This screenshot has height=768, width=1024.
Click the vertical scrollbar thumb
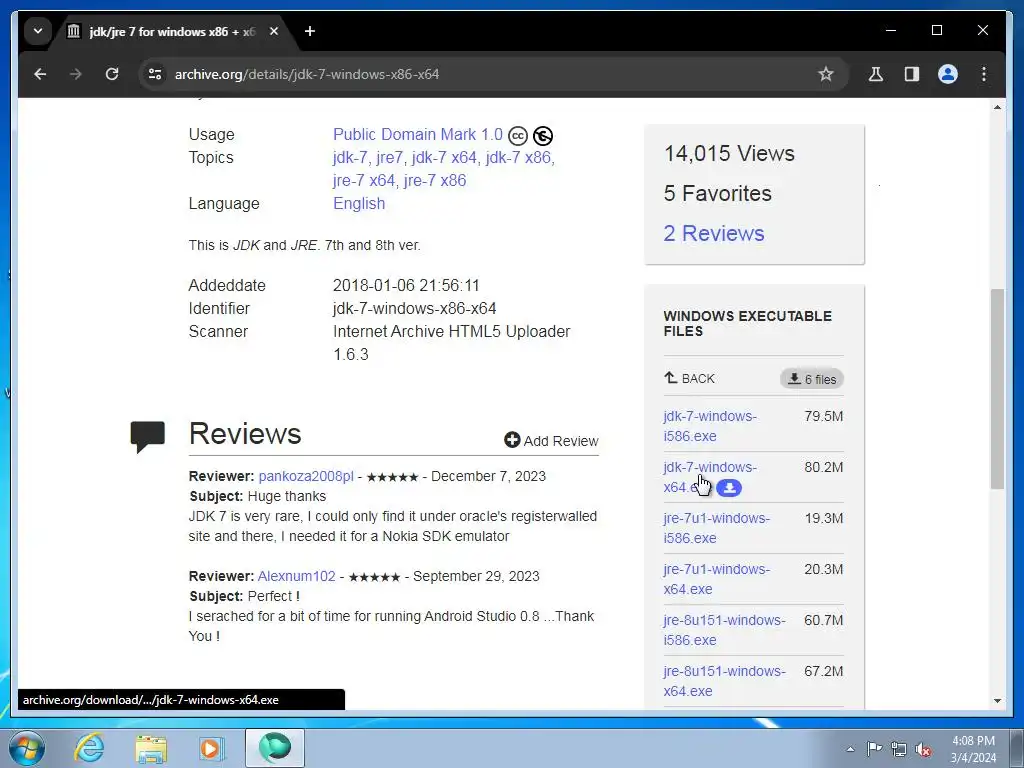[997, 389]
